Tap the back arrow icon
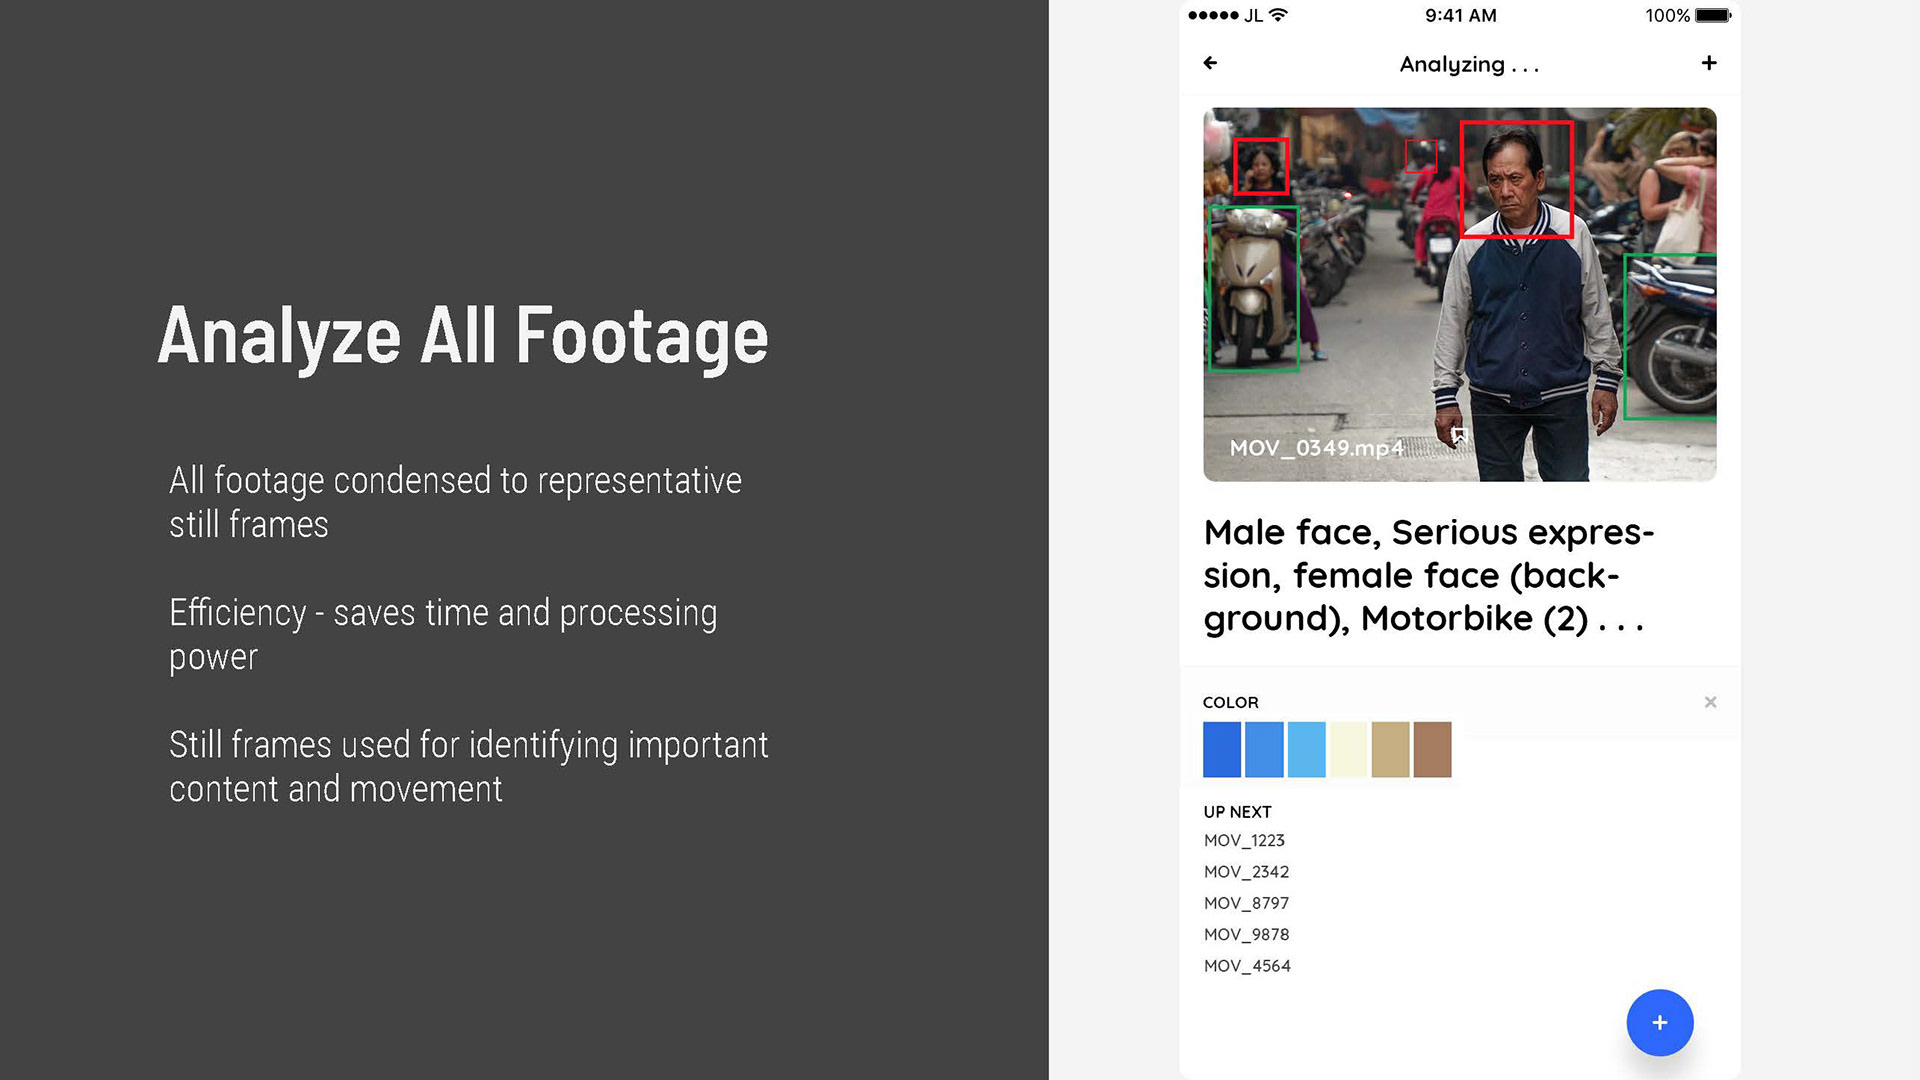The image size is (1920, 1080). click(x=1210, y=63)
